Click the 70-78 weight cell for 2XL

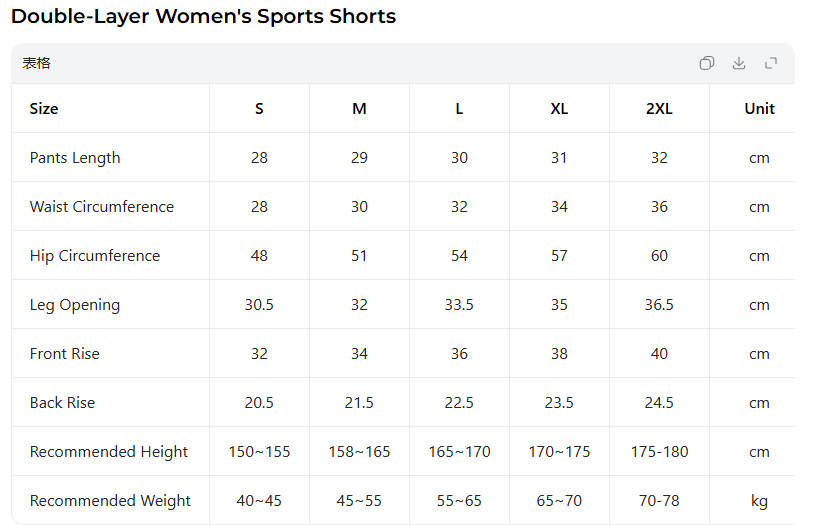(659, 501)
